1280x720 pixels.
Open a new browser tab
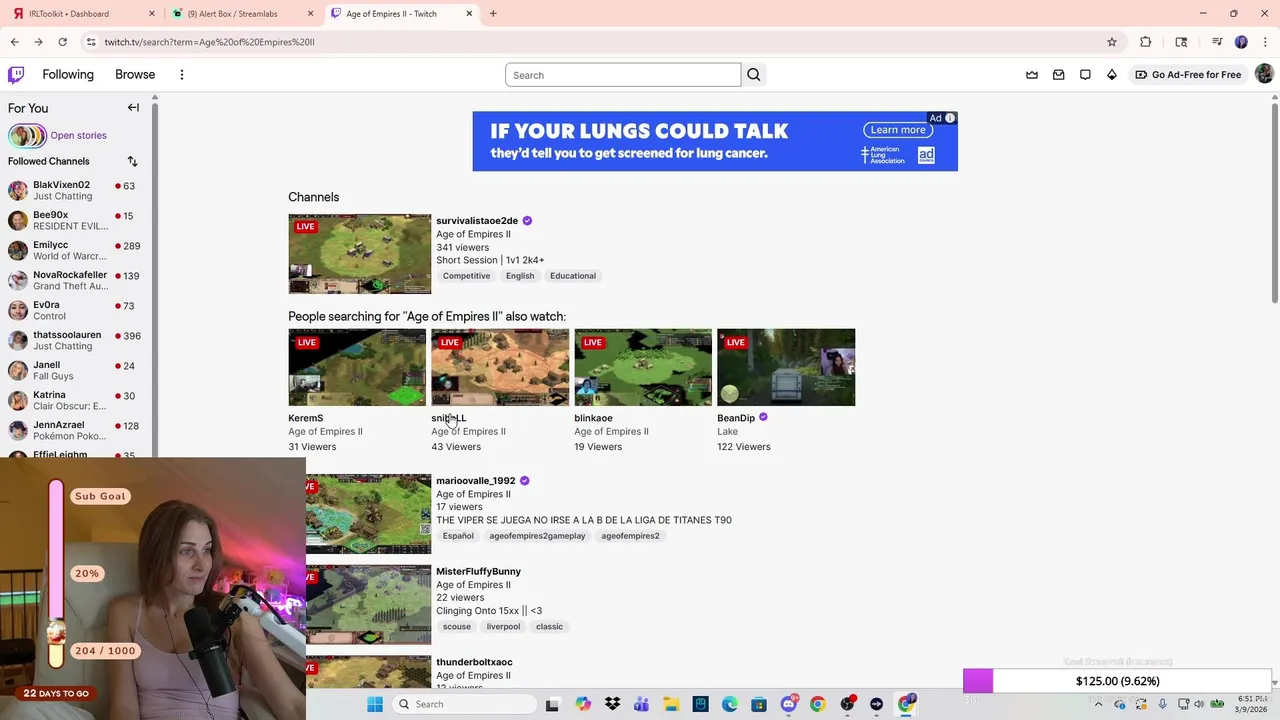coord(493,14)
